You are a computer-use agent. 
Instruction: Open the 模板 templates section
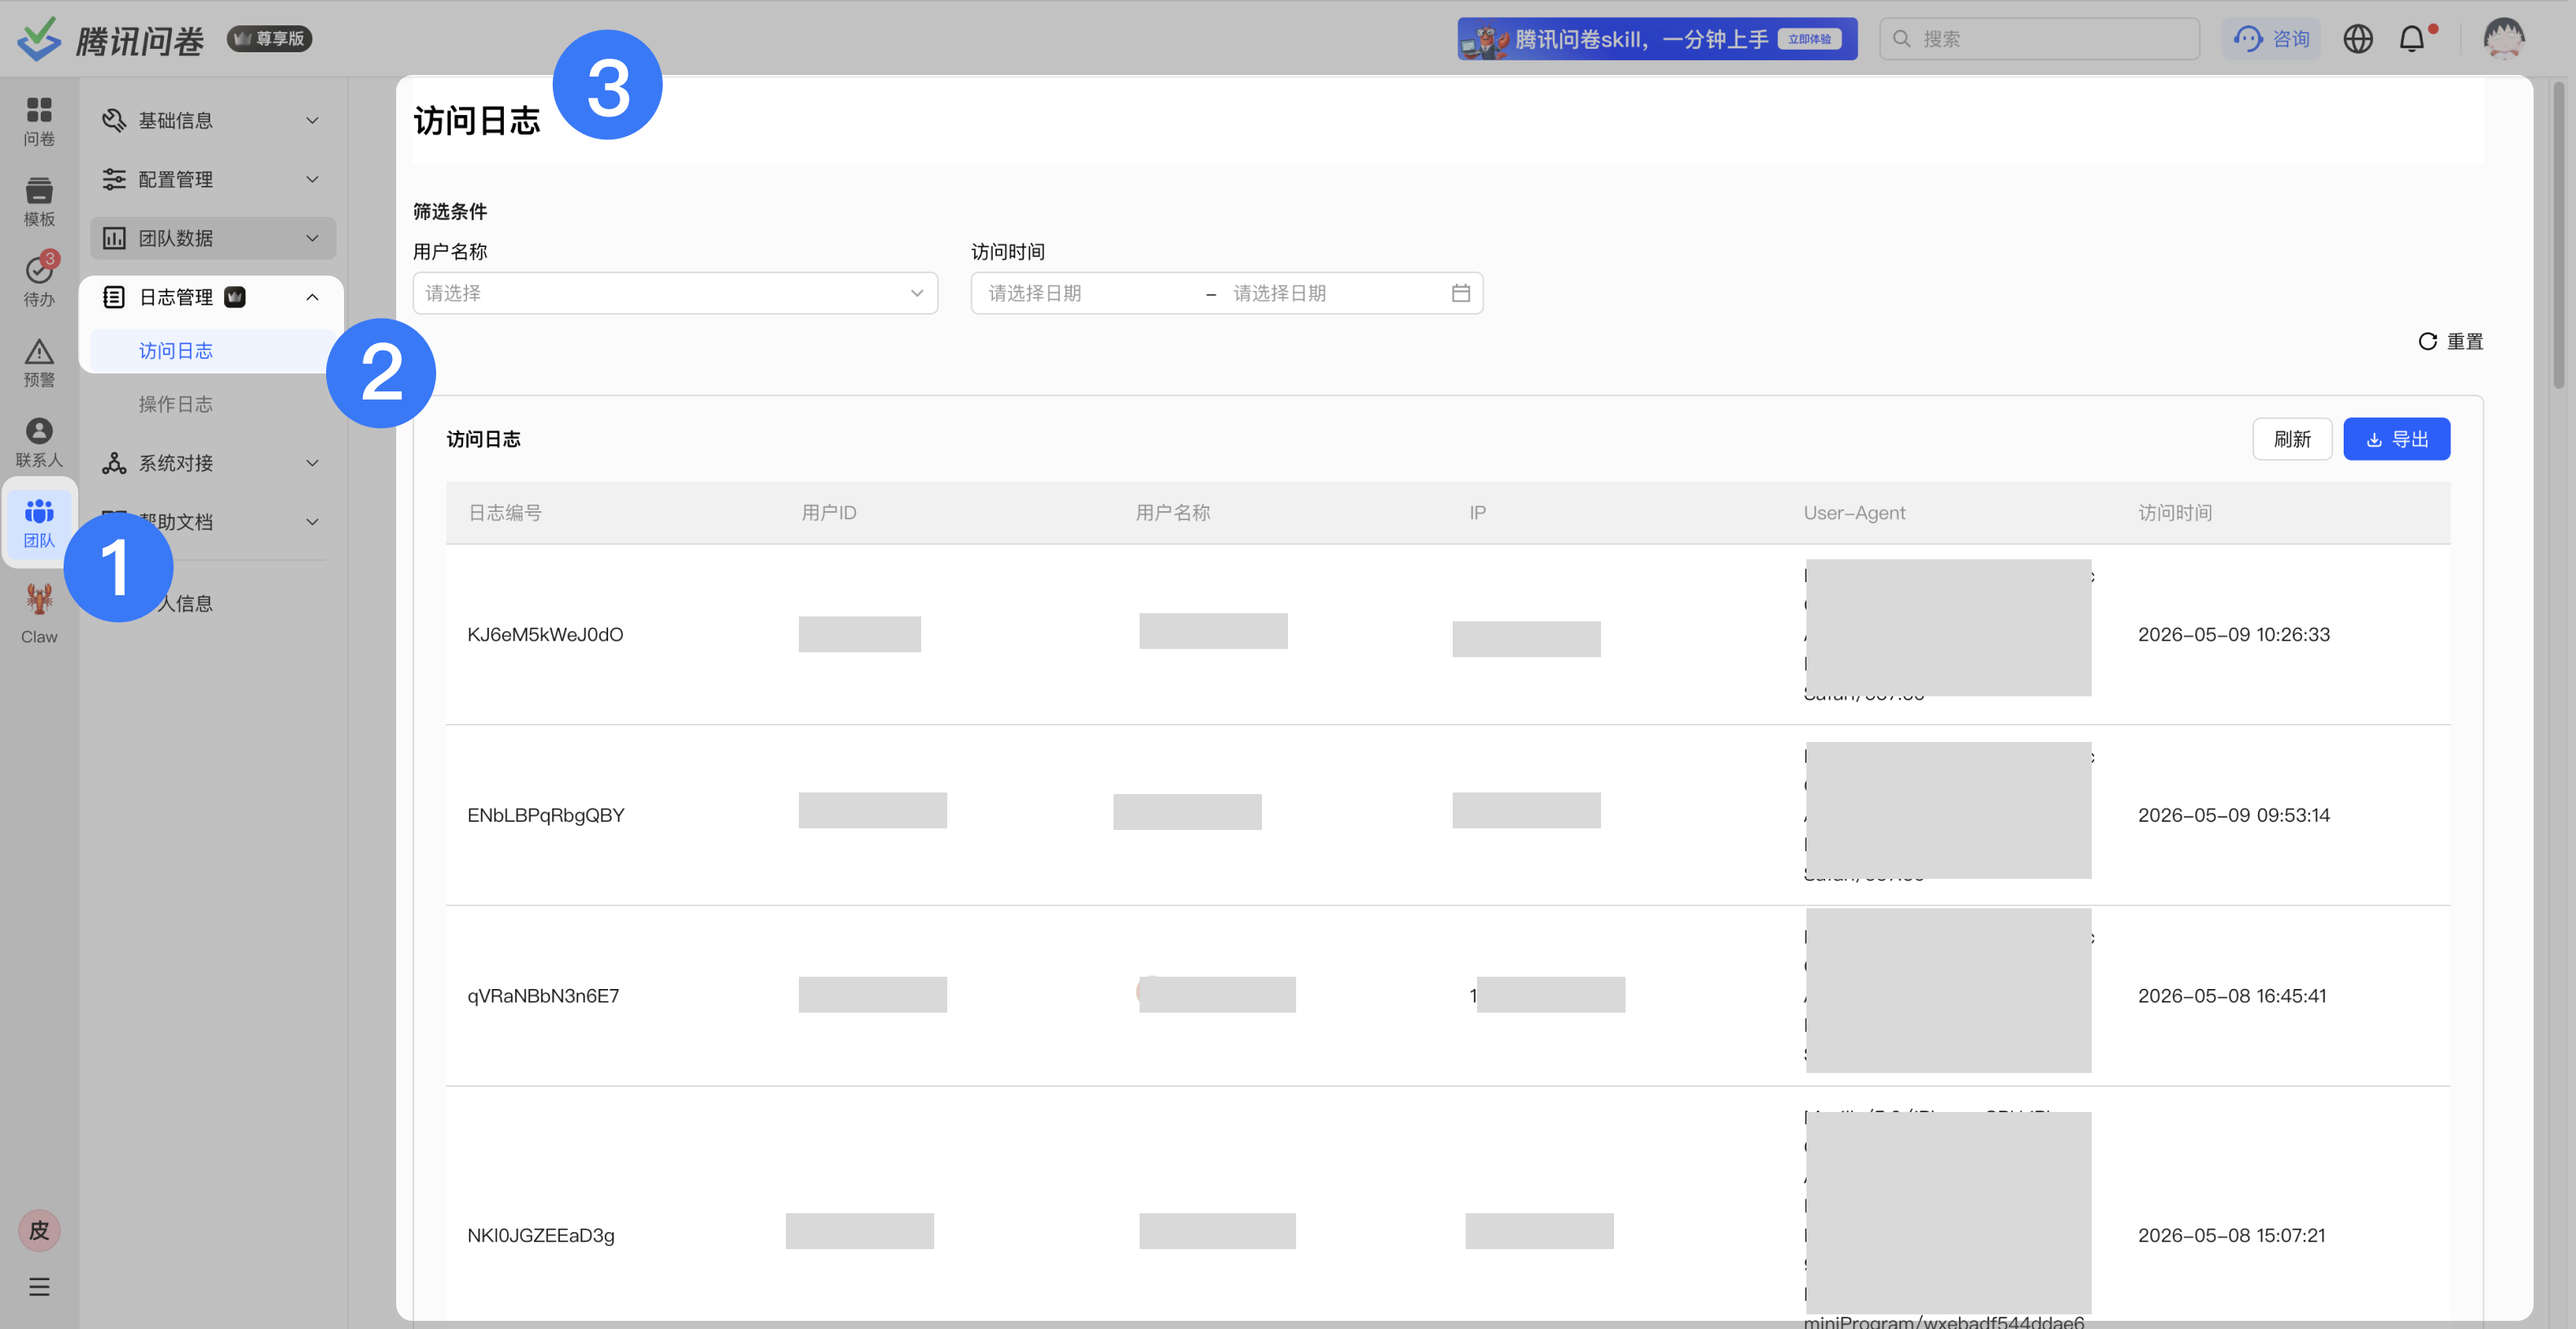point(39,201)
